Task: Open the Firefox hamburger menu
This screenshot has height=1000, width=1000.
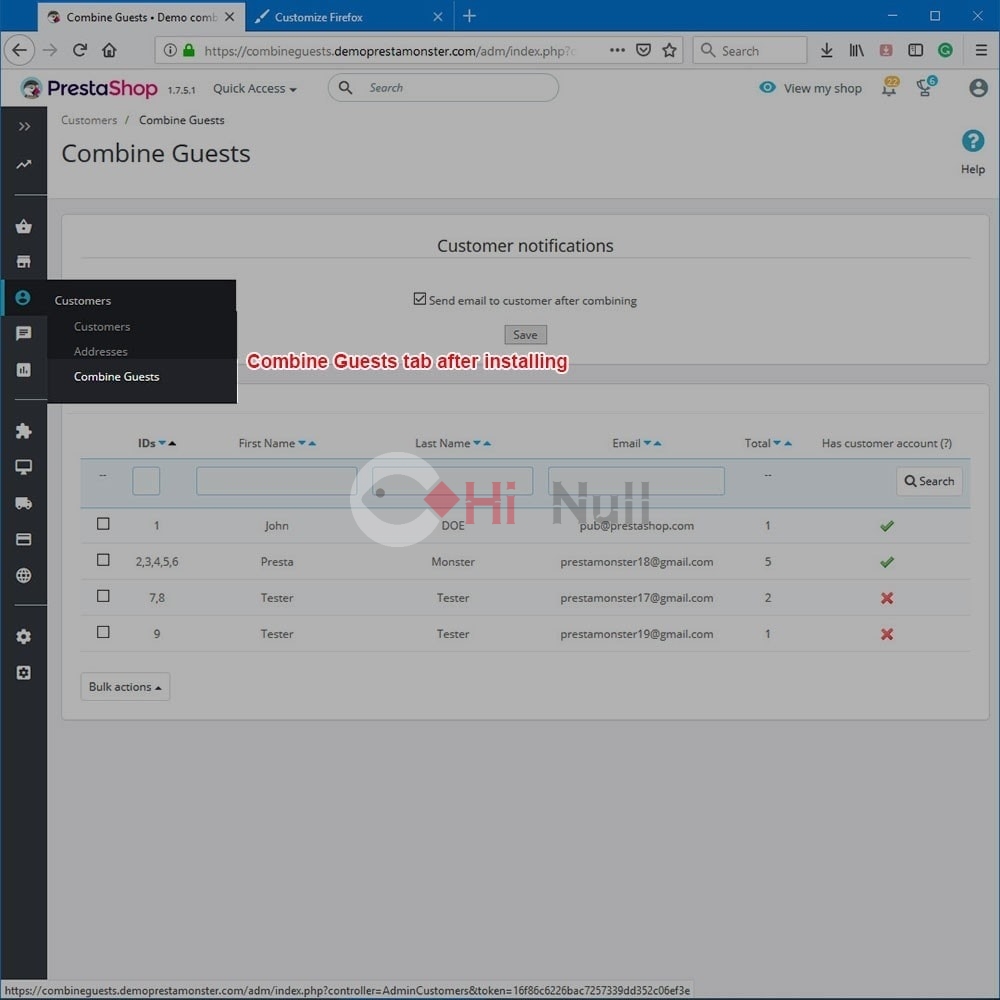Action: [981, 50]
